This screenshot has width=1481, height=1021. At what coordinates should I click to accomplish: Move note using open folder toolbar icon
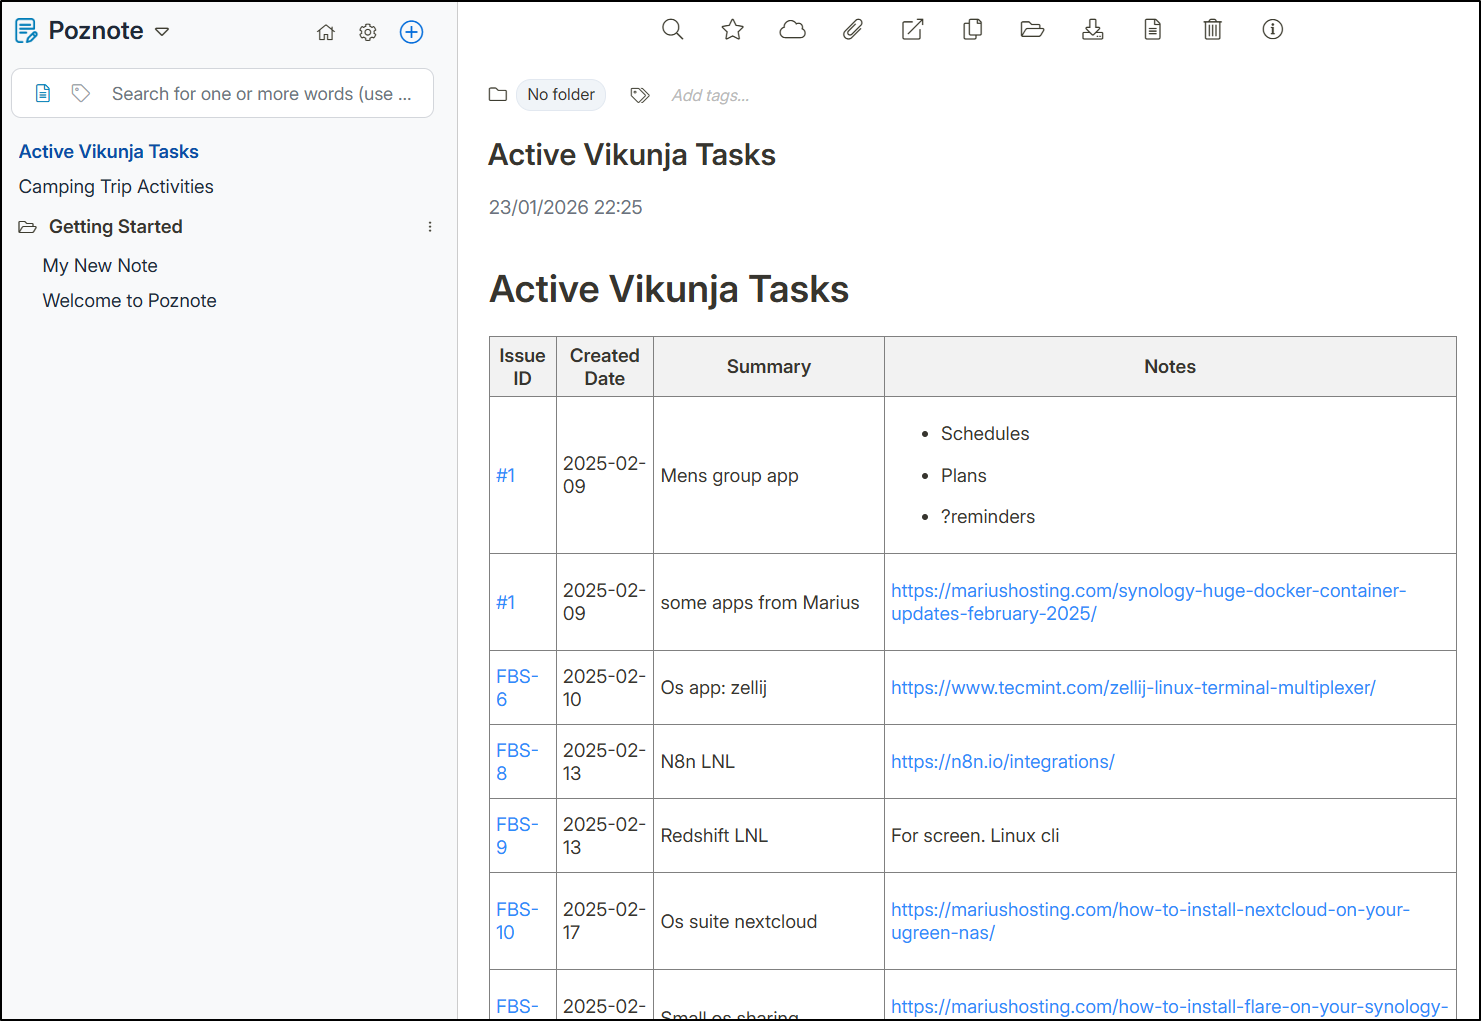tap(1033, 30)
